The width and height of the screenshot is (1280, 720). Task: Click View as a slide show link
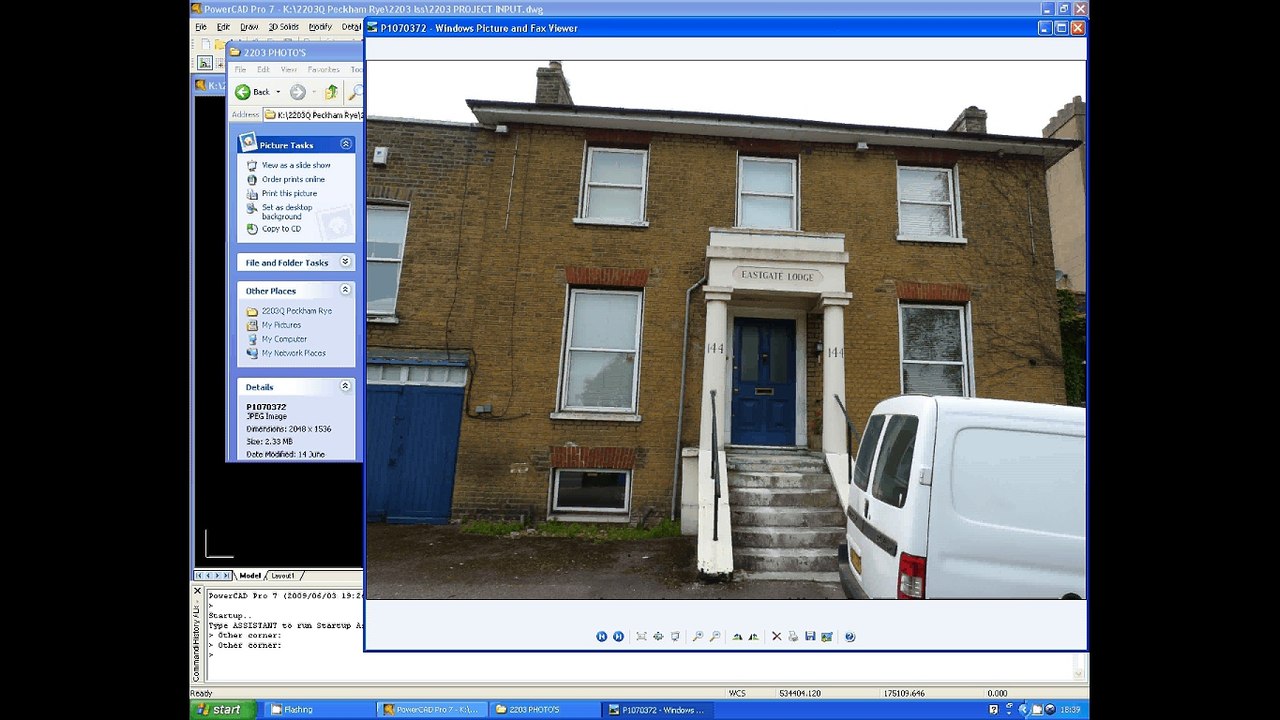point(296,165)
